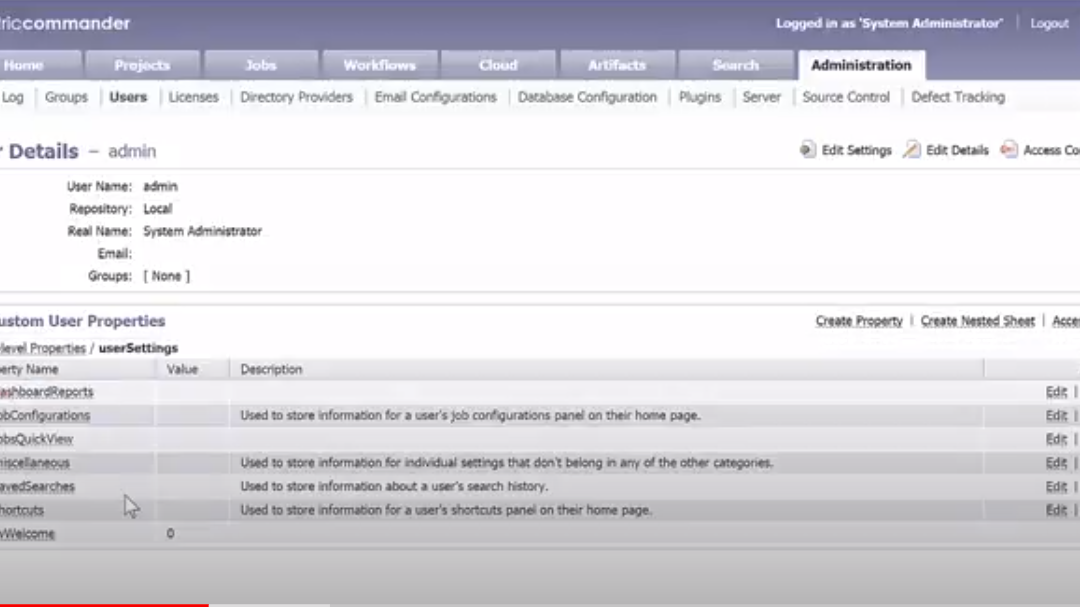Click Create Nested Sheet link
The image size is (1080, 607).
pyautogui.click(x=977, y=321)
